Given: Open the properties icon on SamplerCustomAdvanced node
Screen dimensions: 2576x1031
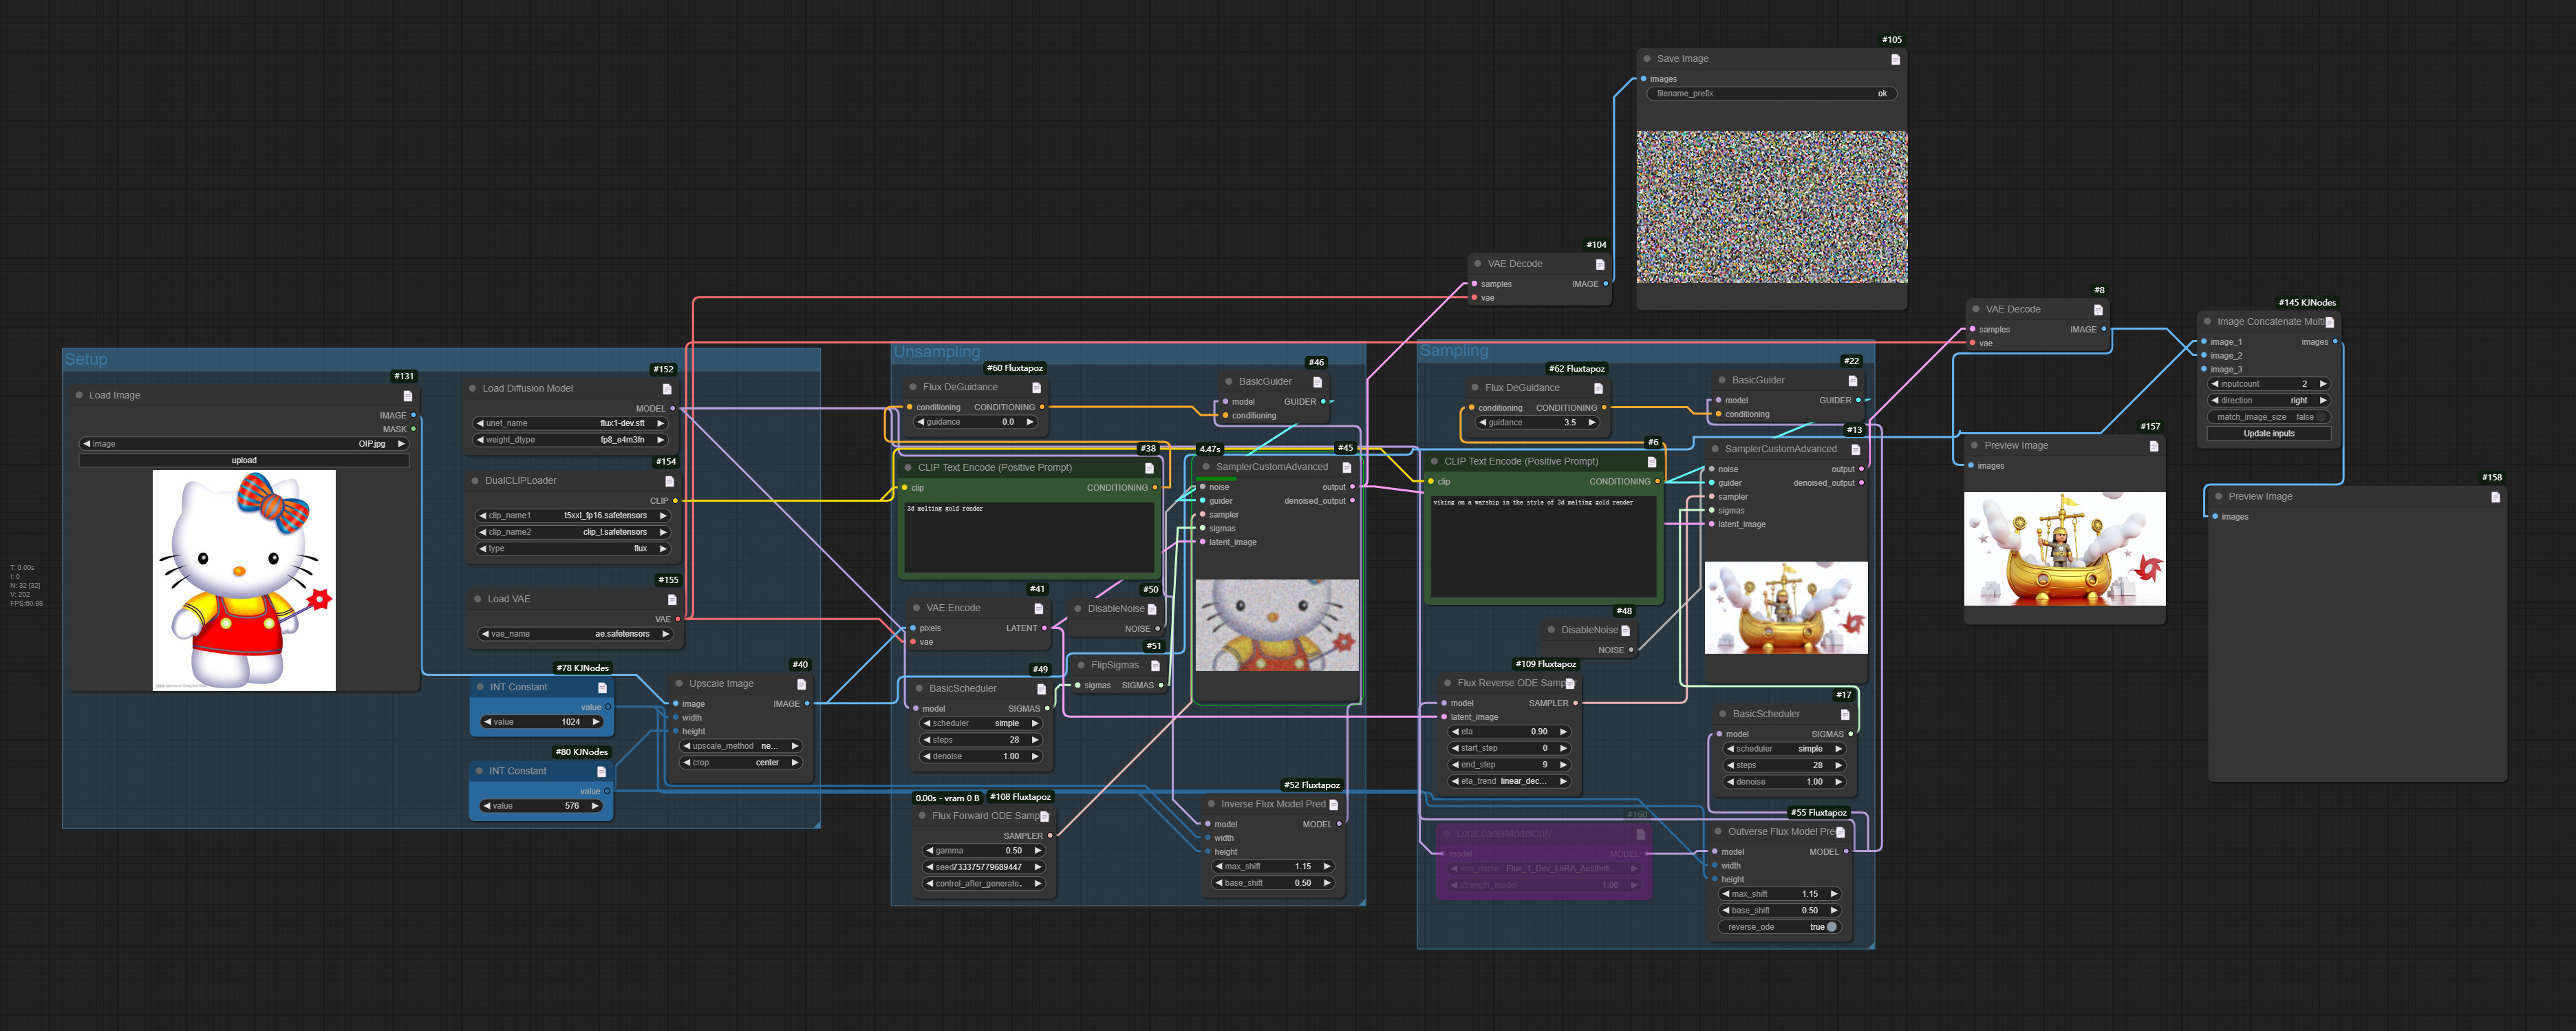Looking at the screenshot, I should tap(1347, 466).
